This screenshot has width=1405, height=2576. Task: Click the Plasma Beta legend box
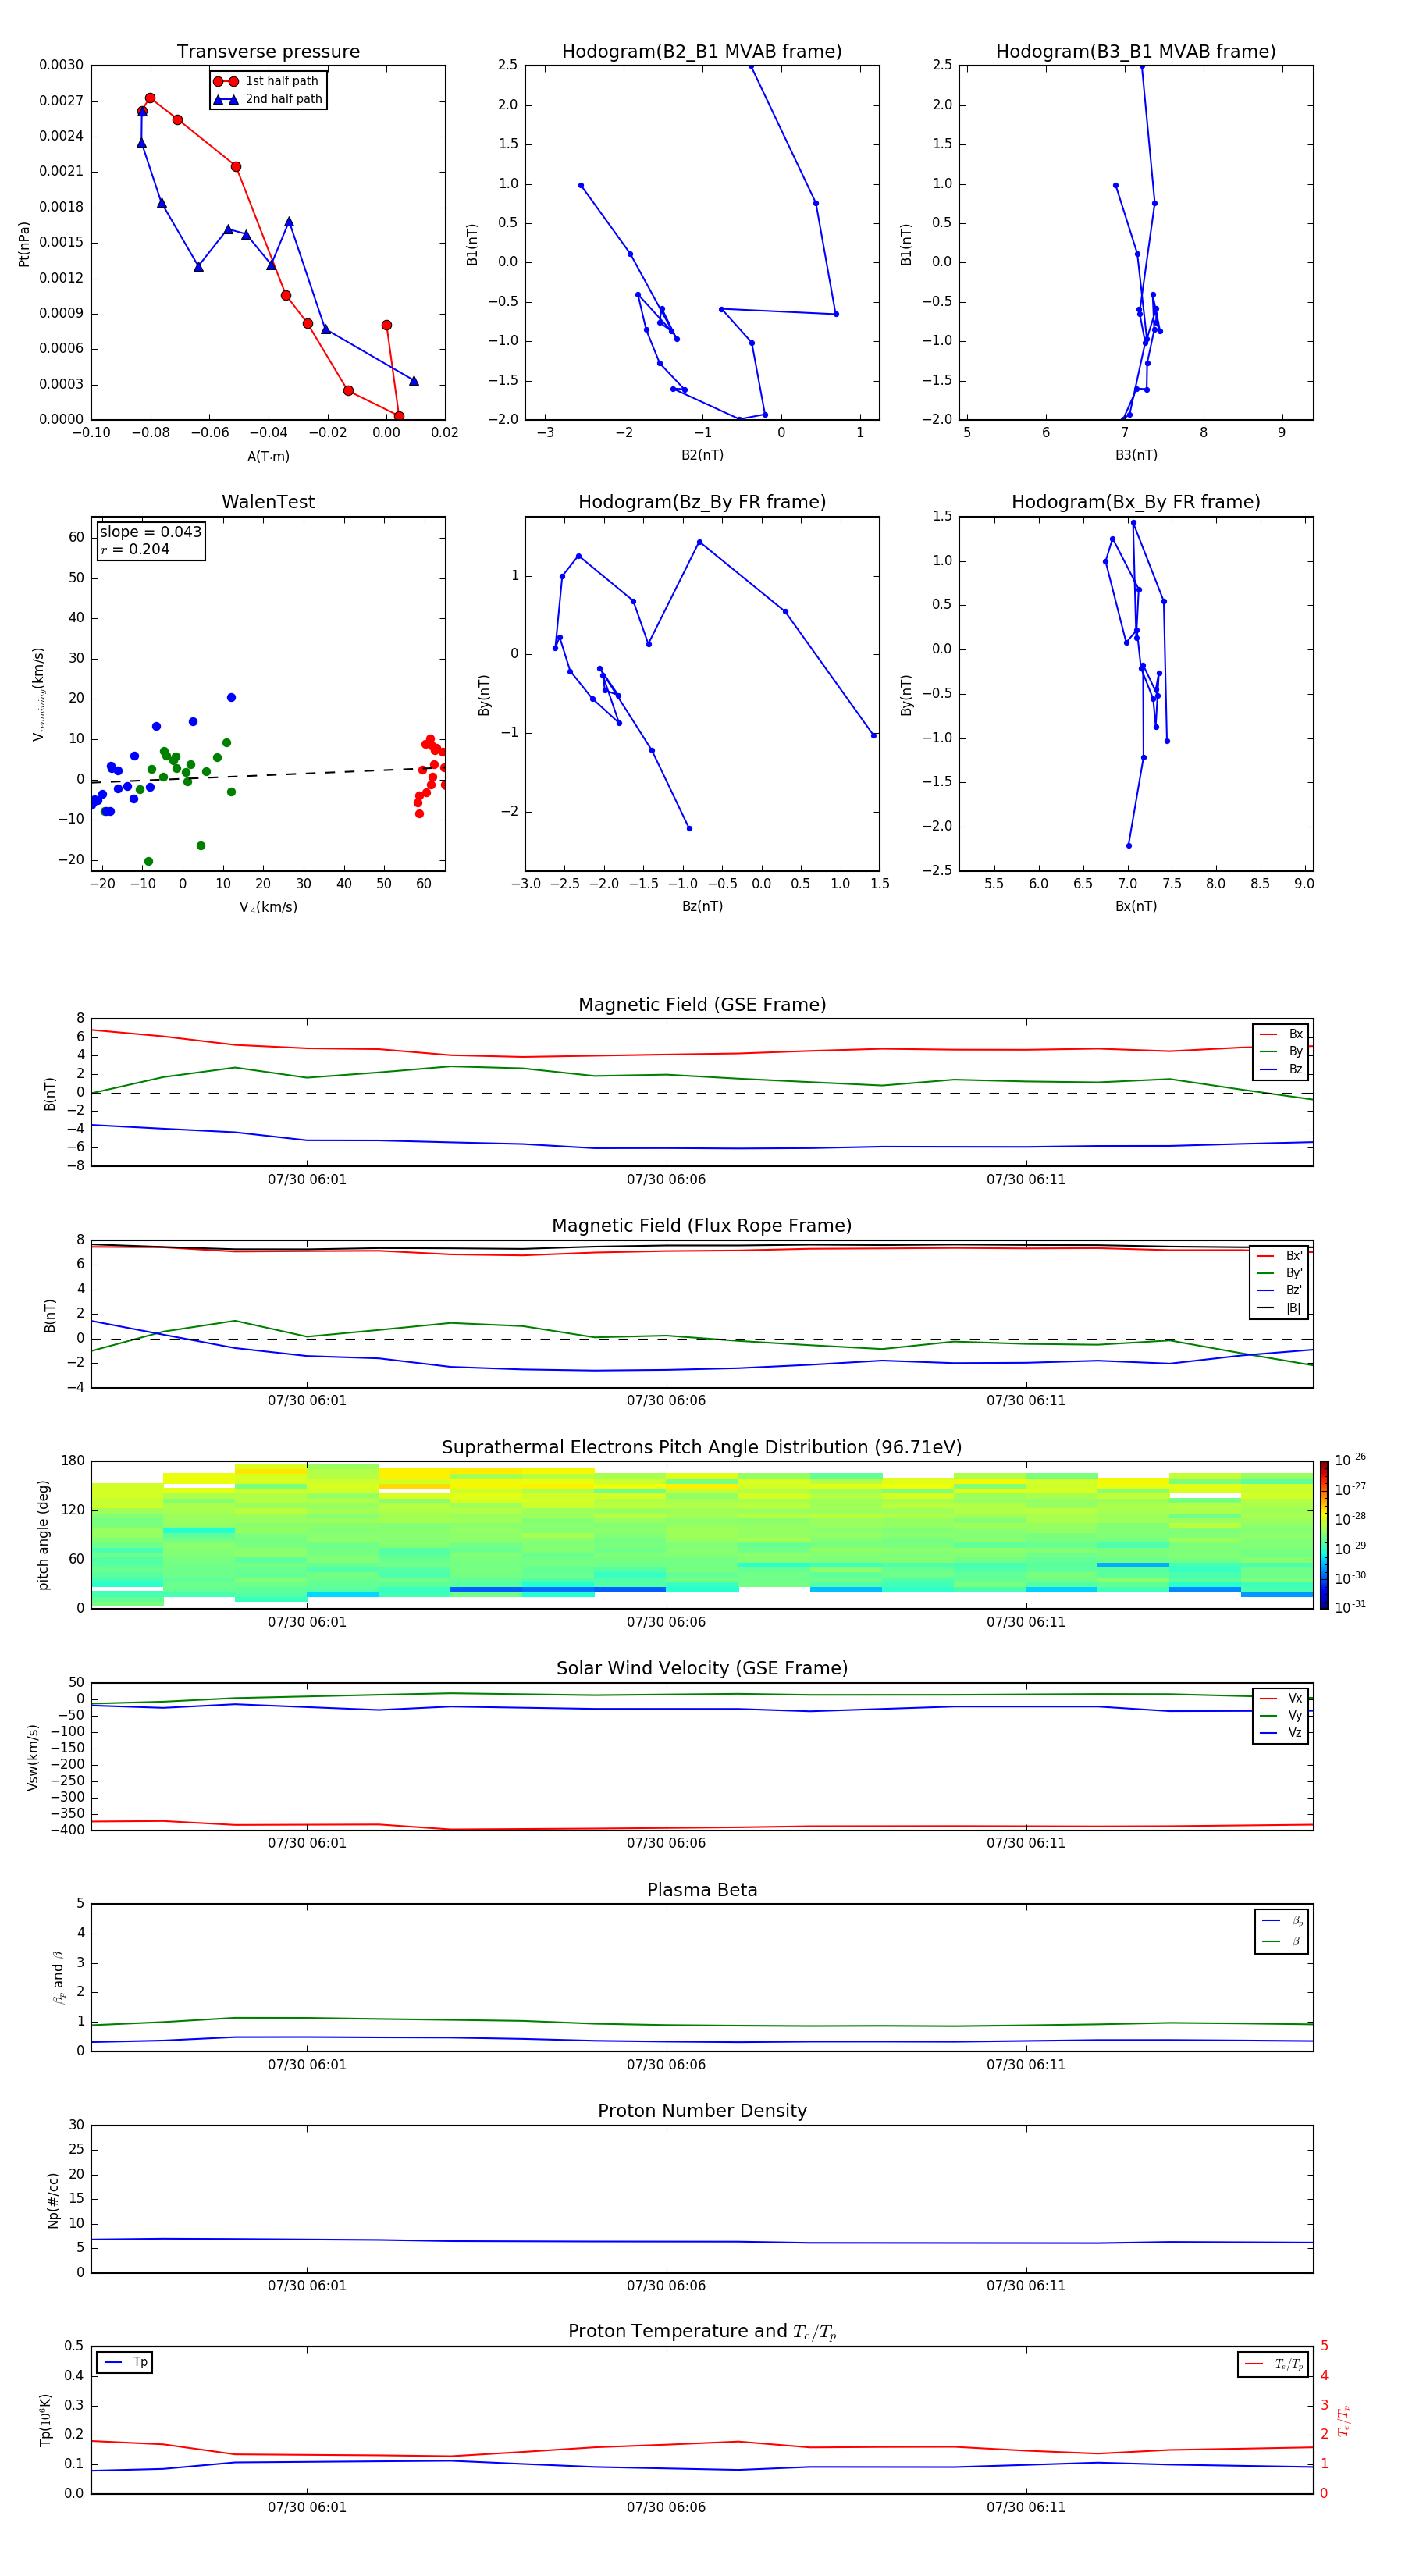click(x=1281, y=1931)
